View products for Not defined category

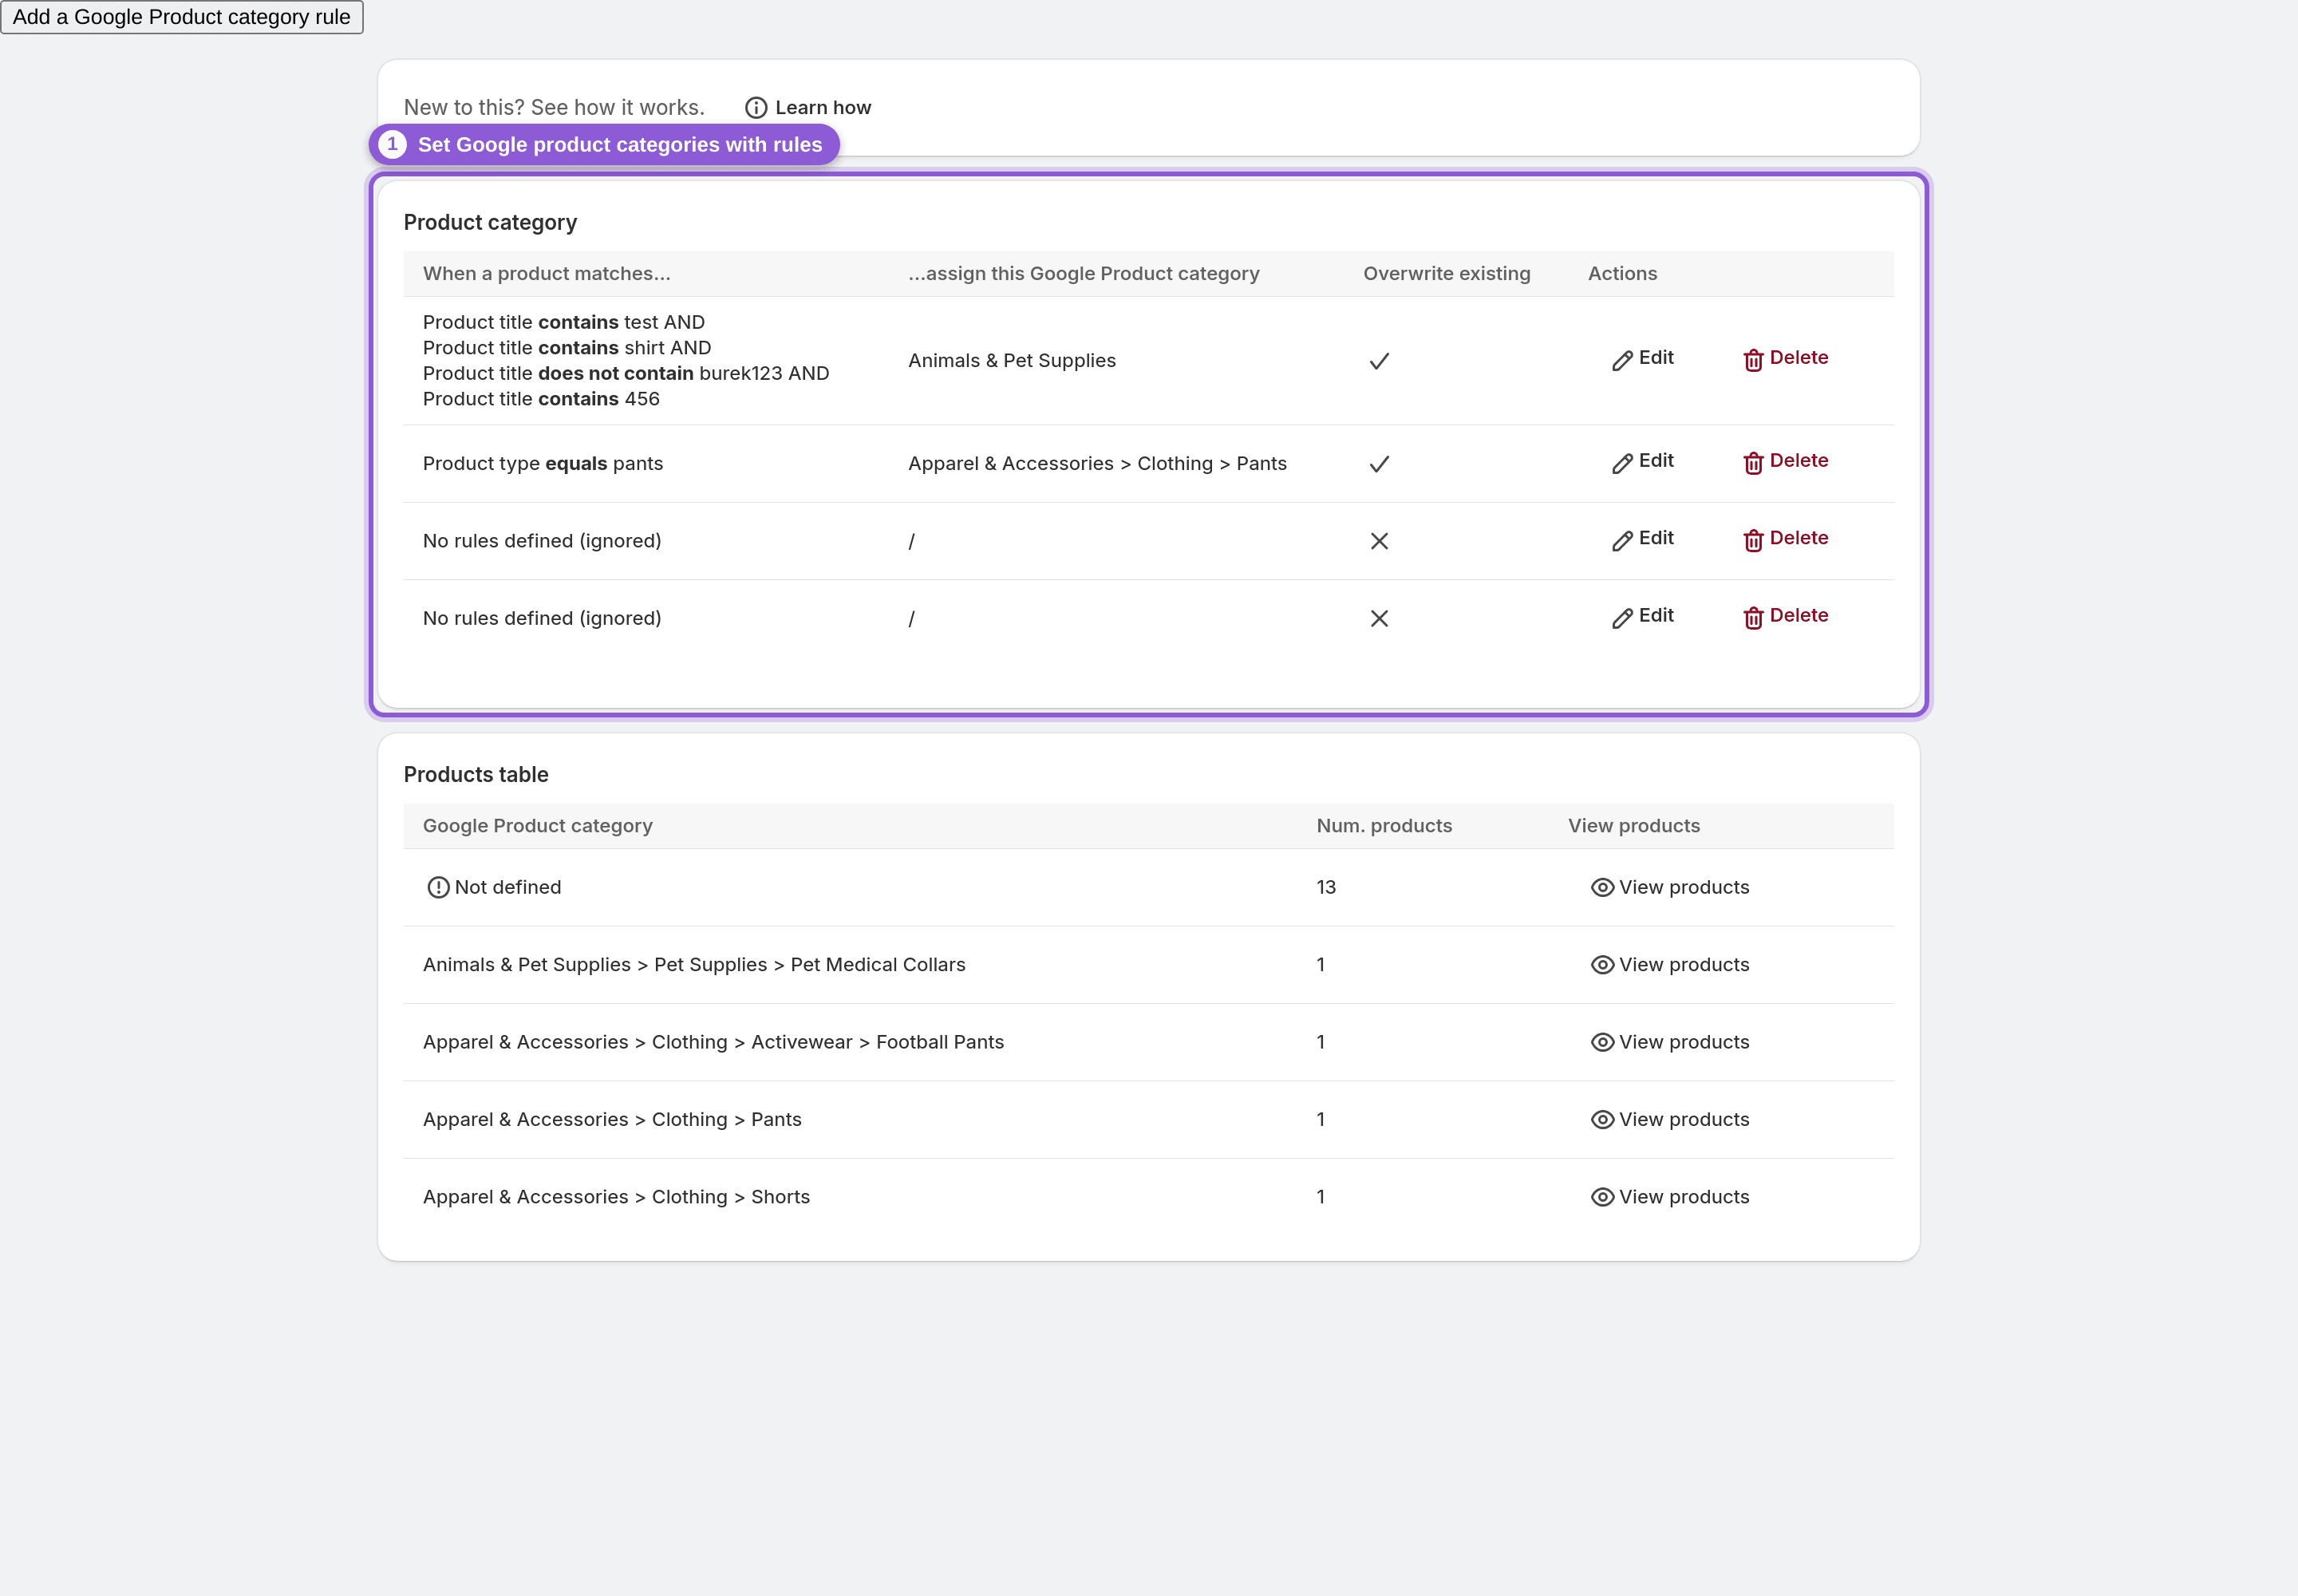[x=1670, y=887]
